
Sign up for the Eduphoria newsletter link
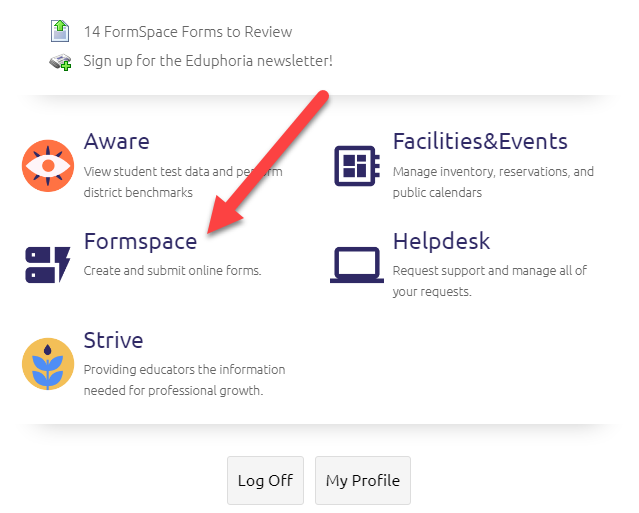[x=208, y=61]
